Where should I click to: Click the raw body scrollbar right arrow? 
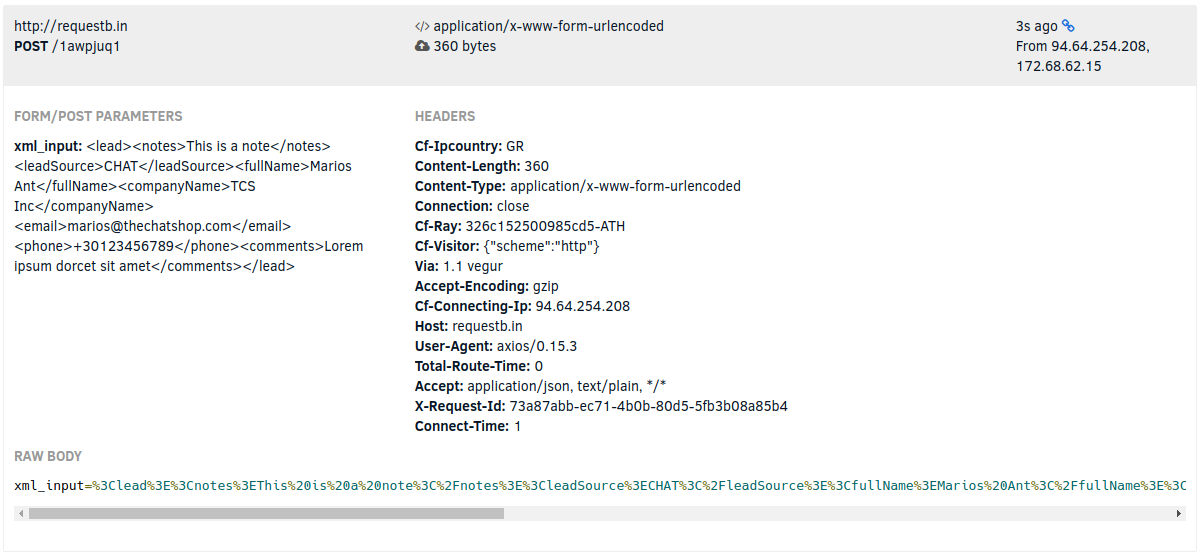[1178, 513]
